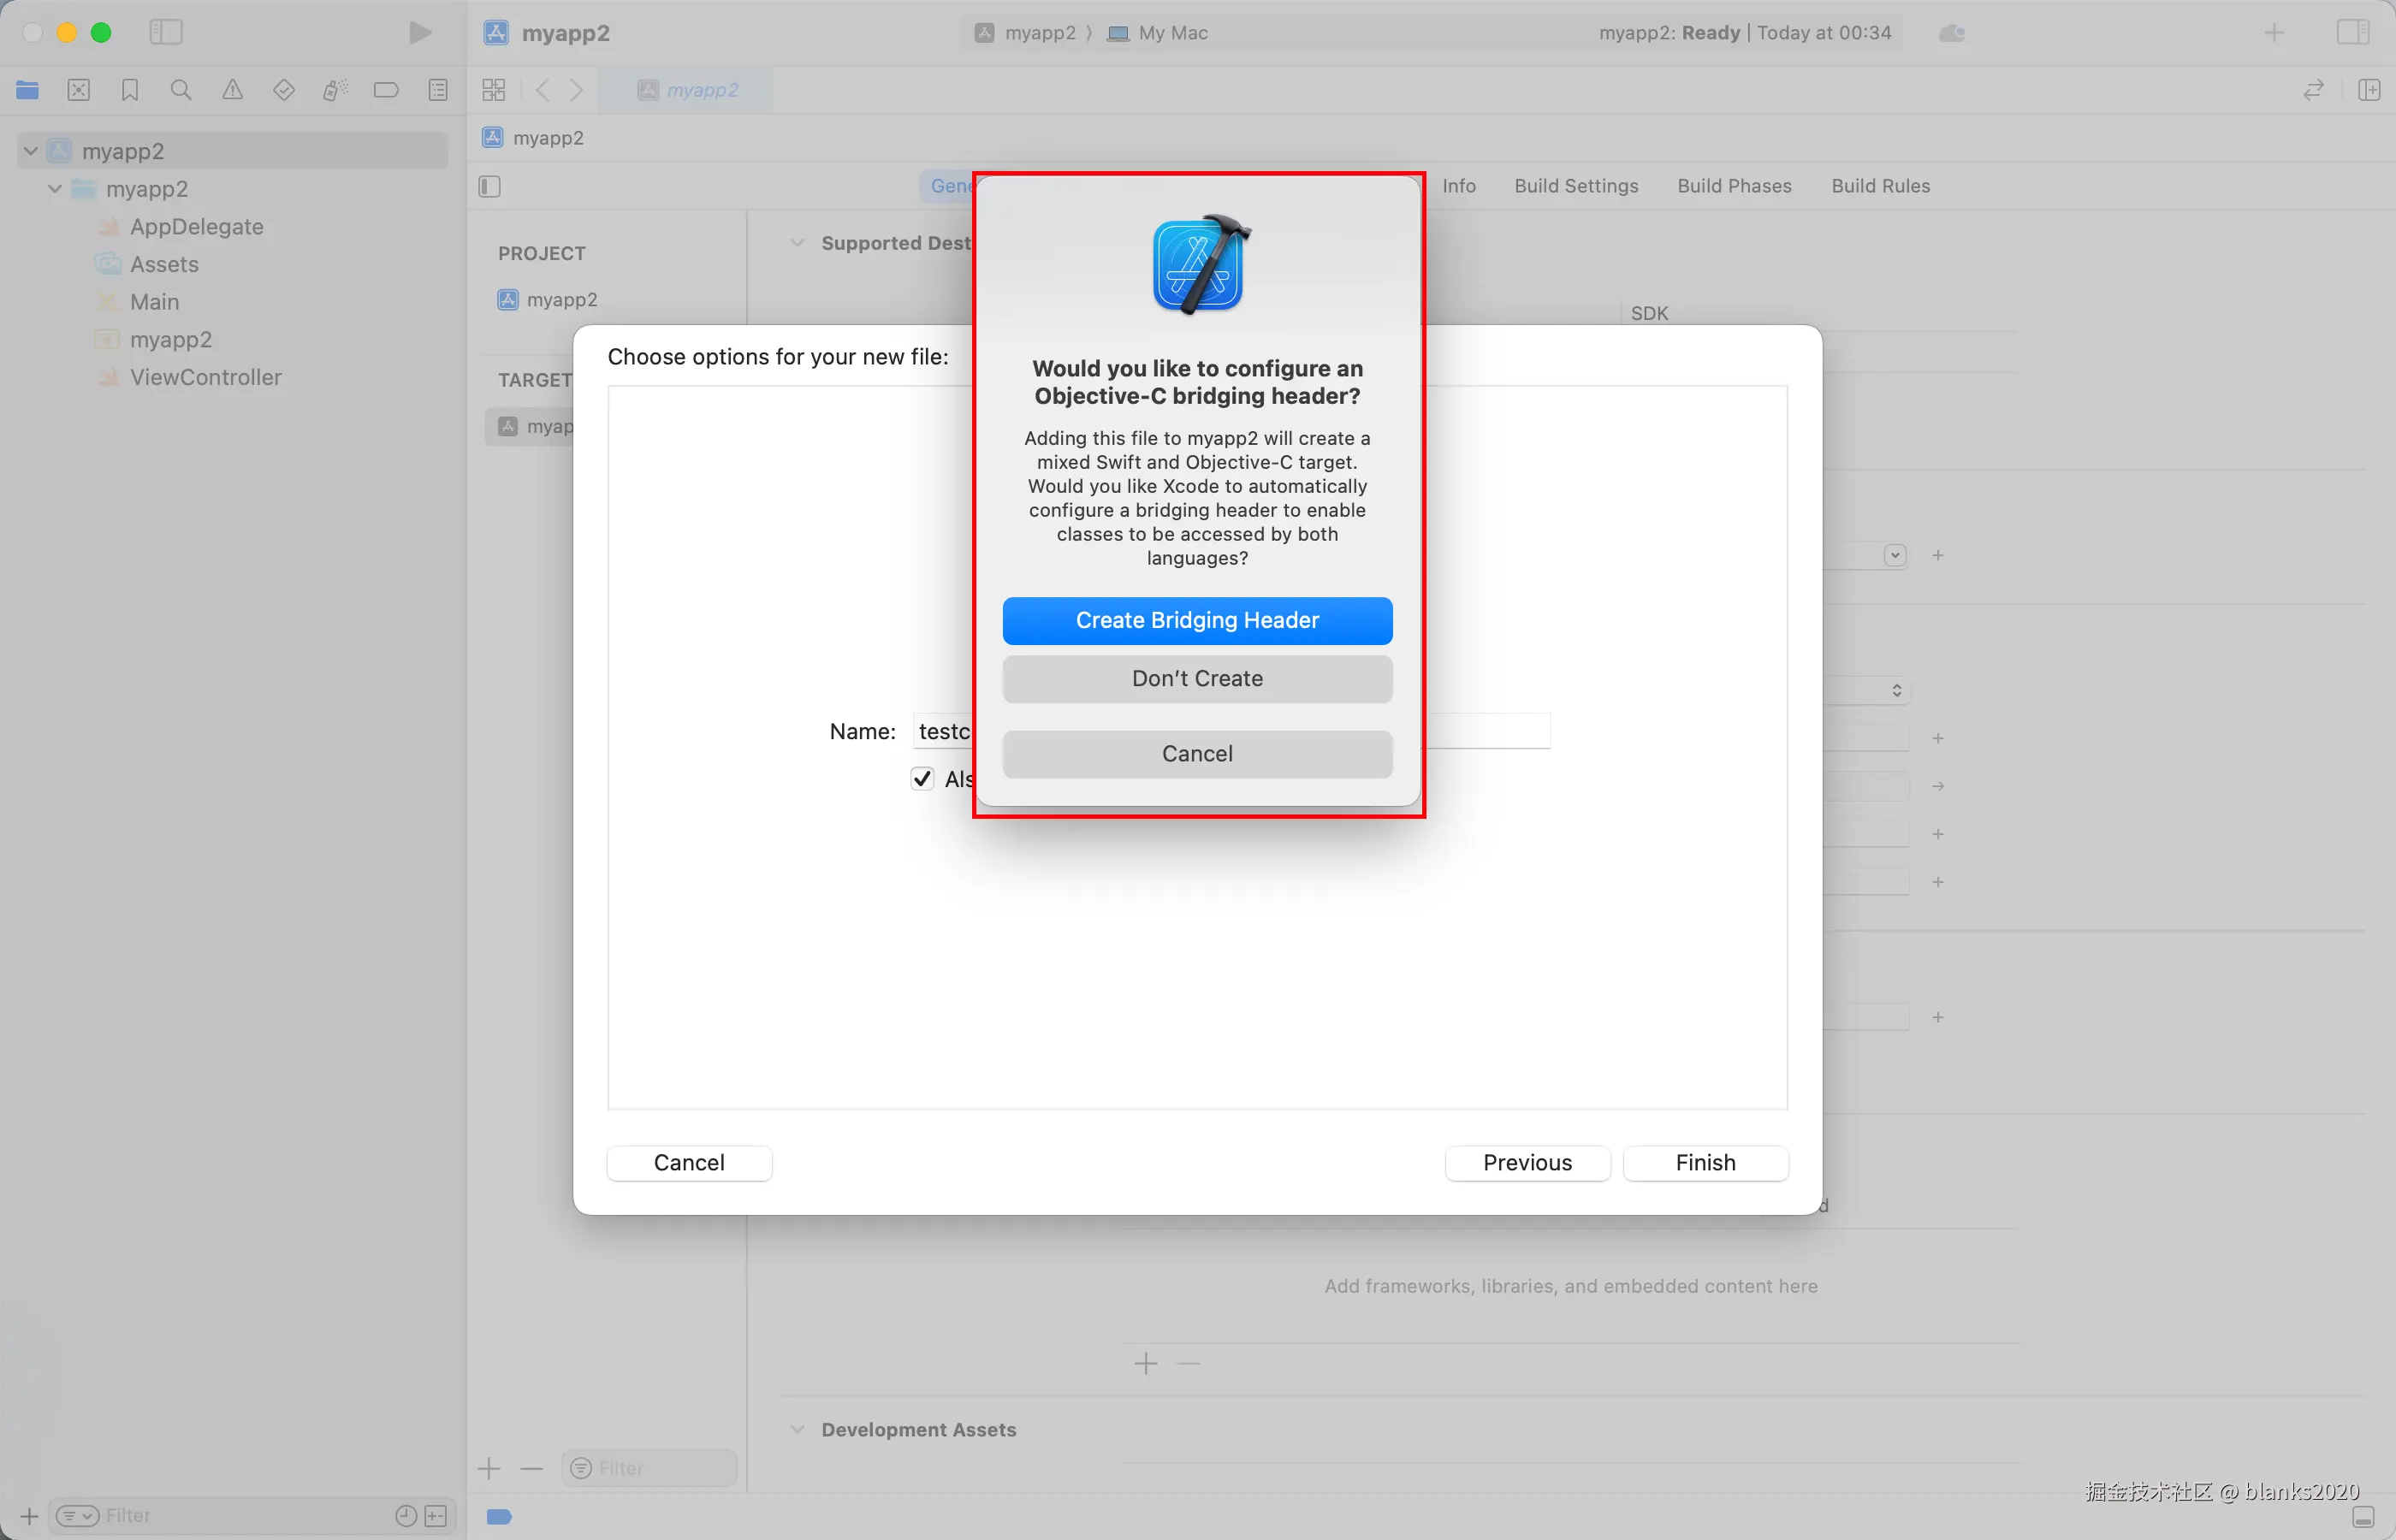Open the Find navigator magnifier icon
Screen dimensions: 2396x1540
coord(181,90)
